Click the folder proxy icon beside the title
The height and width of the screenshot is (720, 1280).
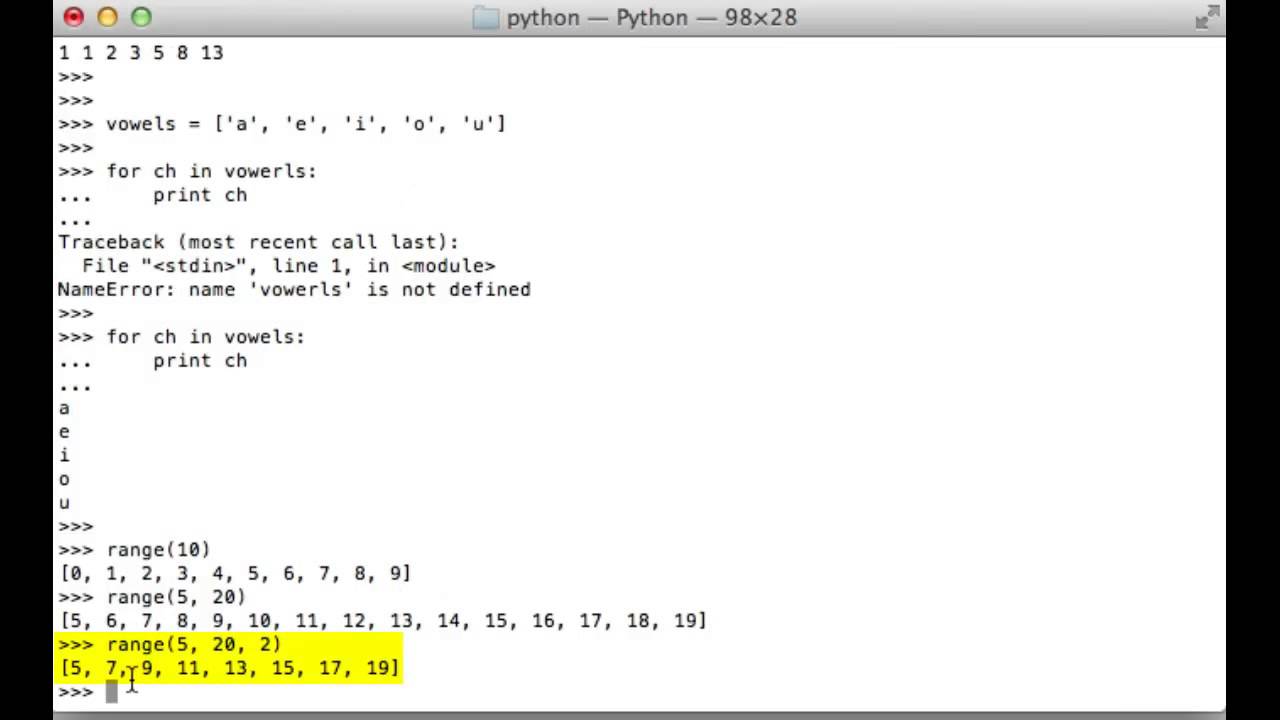(485, 18)
